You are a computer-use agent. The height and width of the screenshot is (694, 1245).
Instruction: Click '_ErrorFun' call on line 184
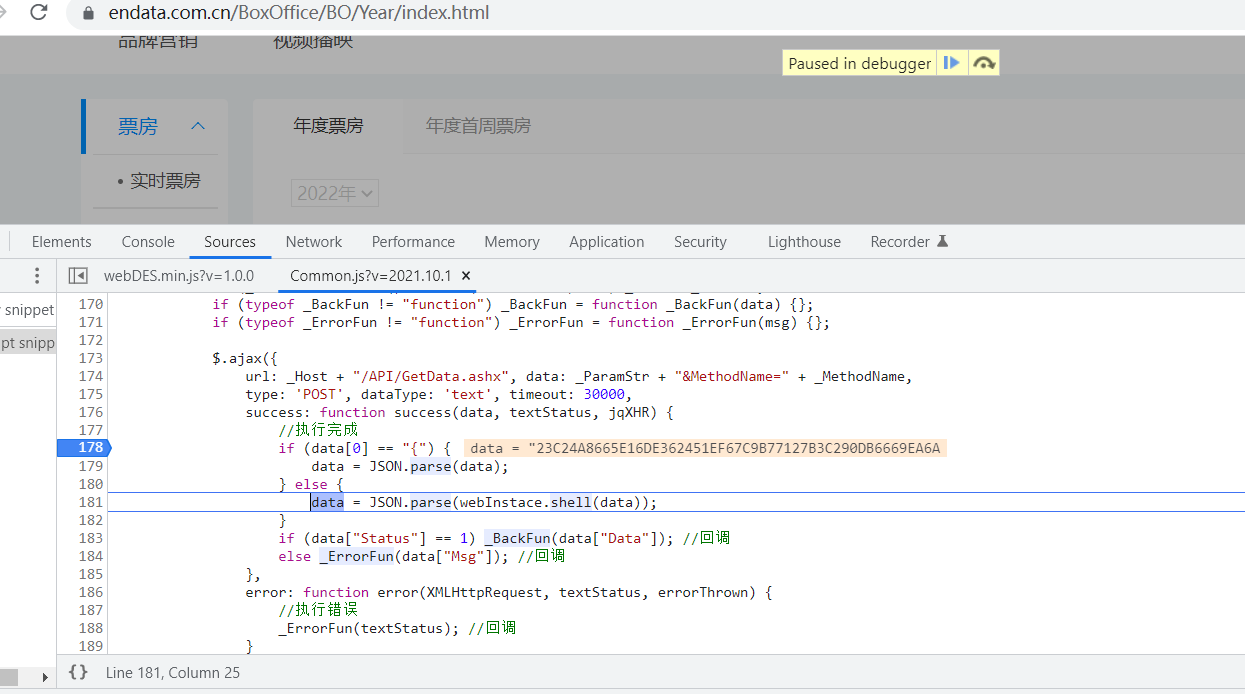coord(356,556)
